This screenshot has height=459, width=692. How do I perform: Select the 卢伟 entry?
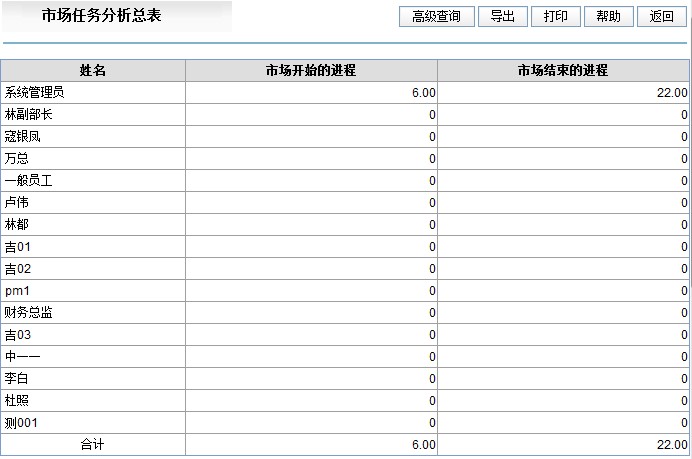click(x=17, y=203)
